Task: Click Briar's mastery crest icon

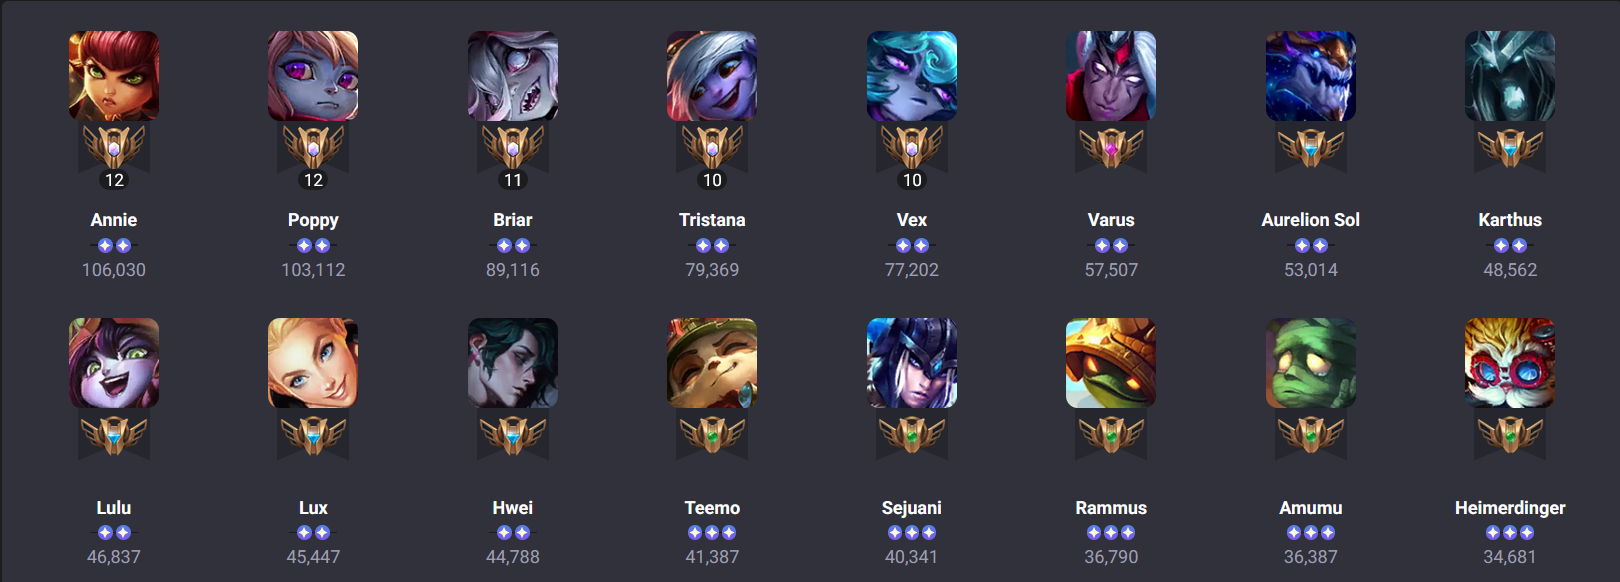Action: point(513,148)
